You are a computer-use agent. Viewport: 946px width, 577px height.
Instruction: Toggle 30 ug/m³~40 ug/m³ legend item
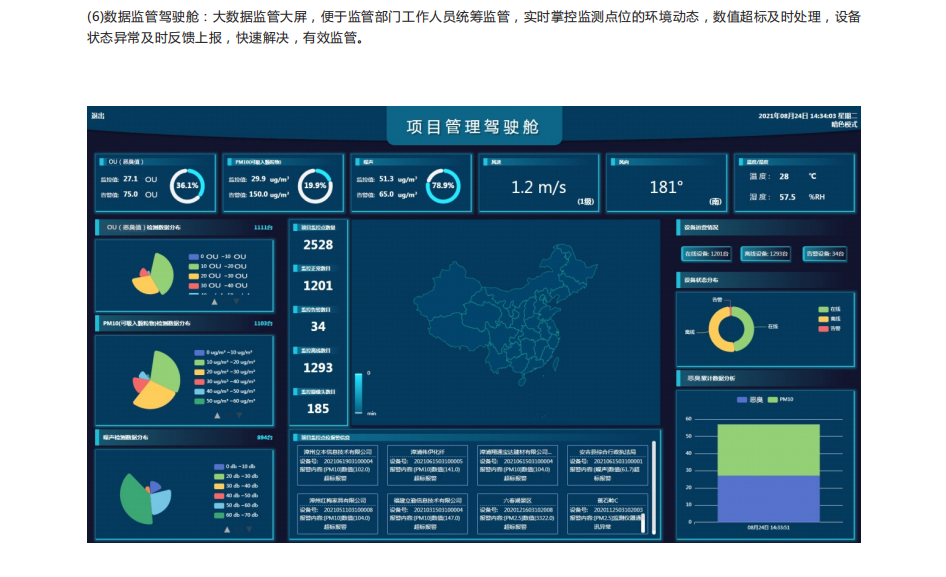[224, 381]
